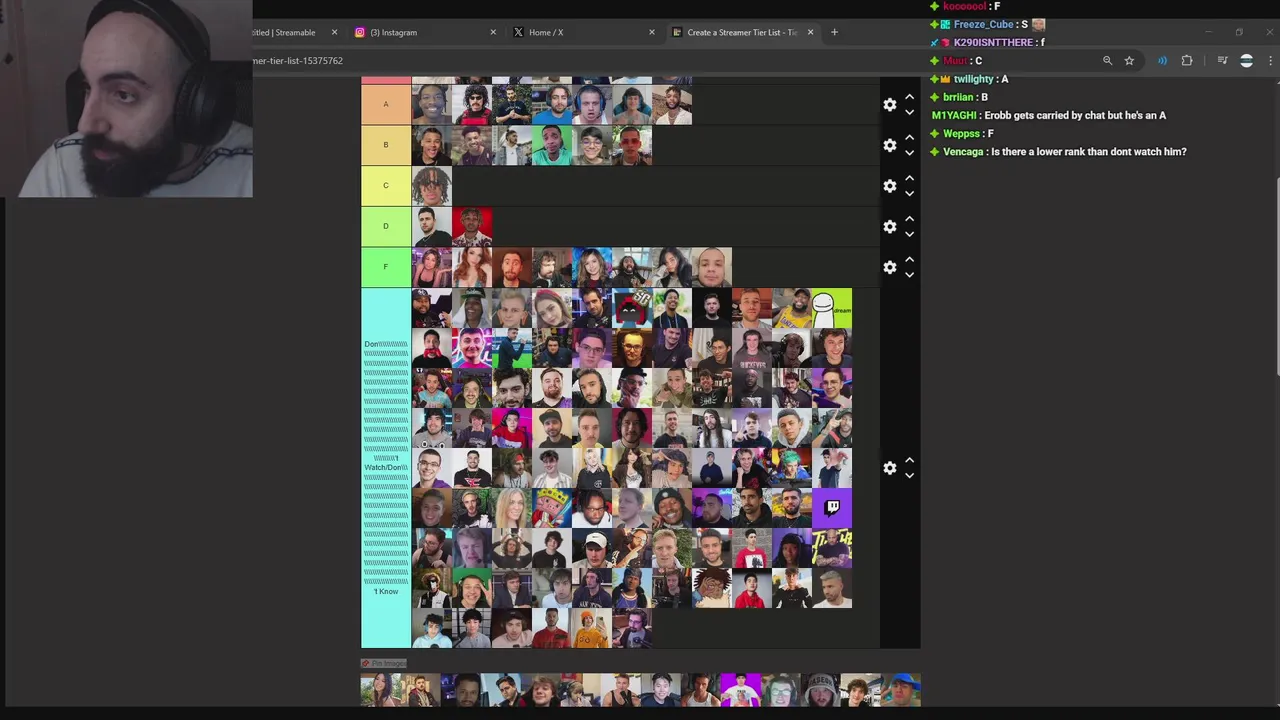Click the blue sound-wave extension icon
This screenshot has height=720, width=1280.
(1162, 61)
